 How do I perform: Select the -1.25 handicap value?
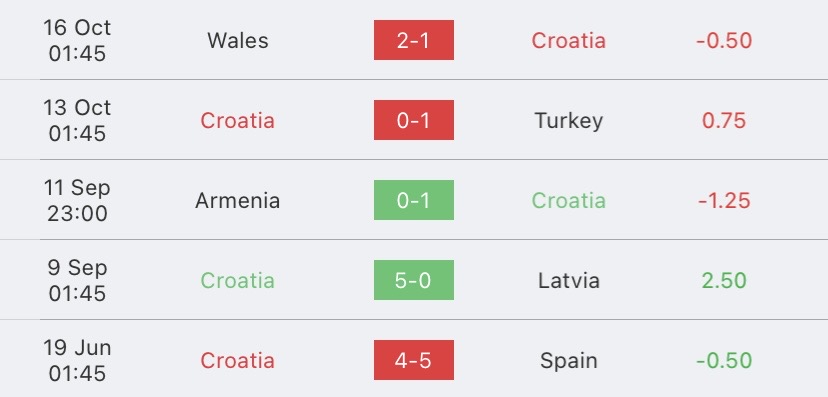click(x=724, y=201)
